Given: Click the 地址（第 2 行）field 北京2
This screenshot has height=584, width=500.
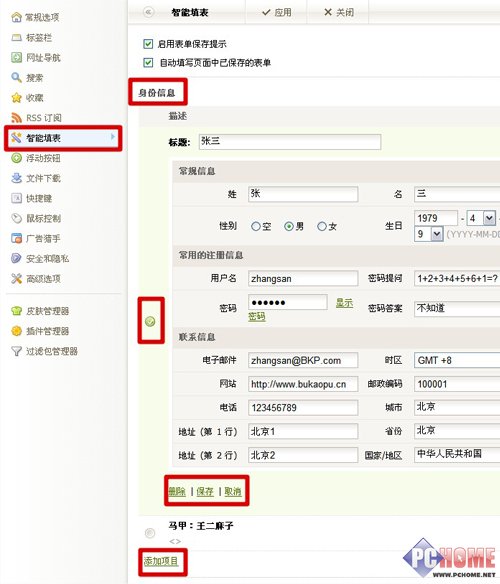Looking at the screenshot, I should point(303,455).
